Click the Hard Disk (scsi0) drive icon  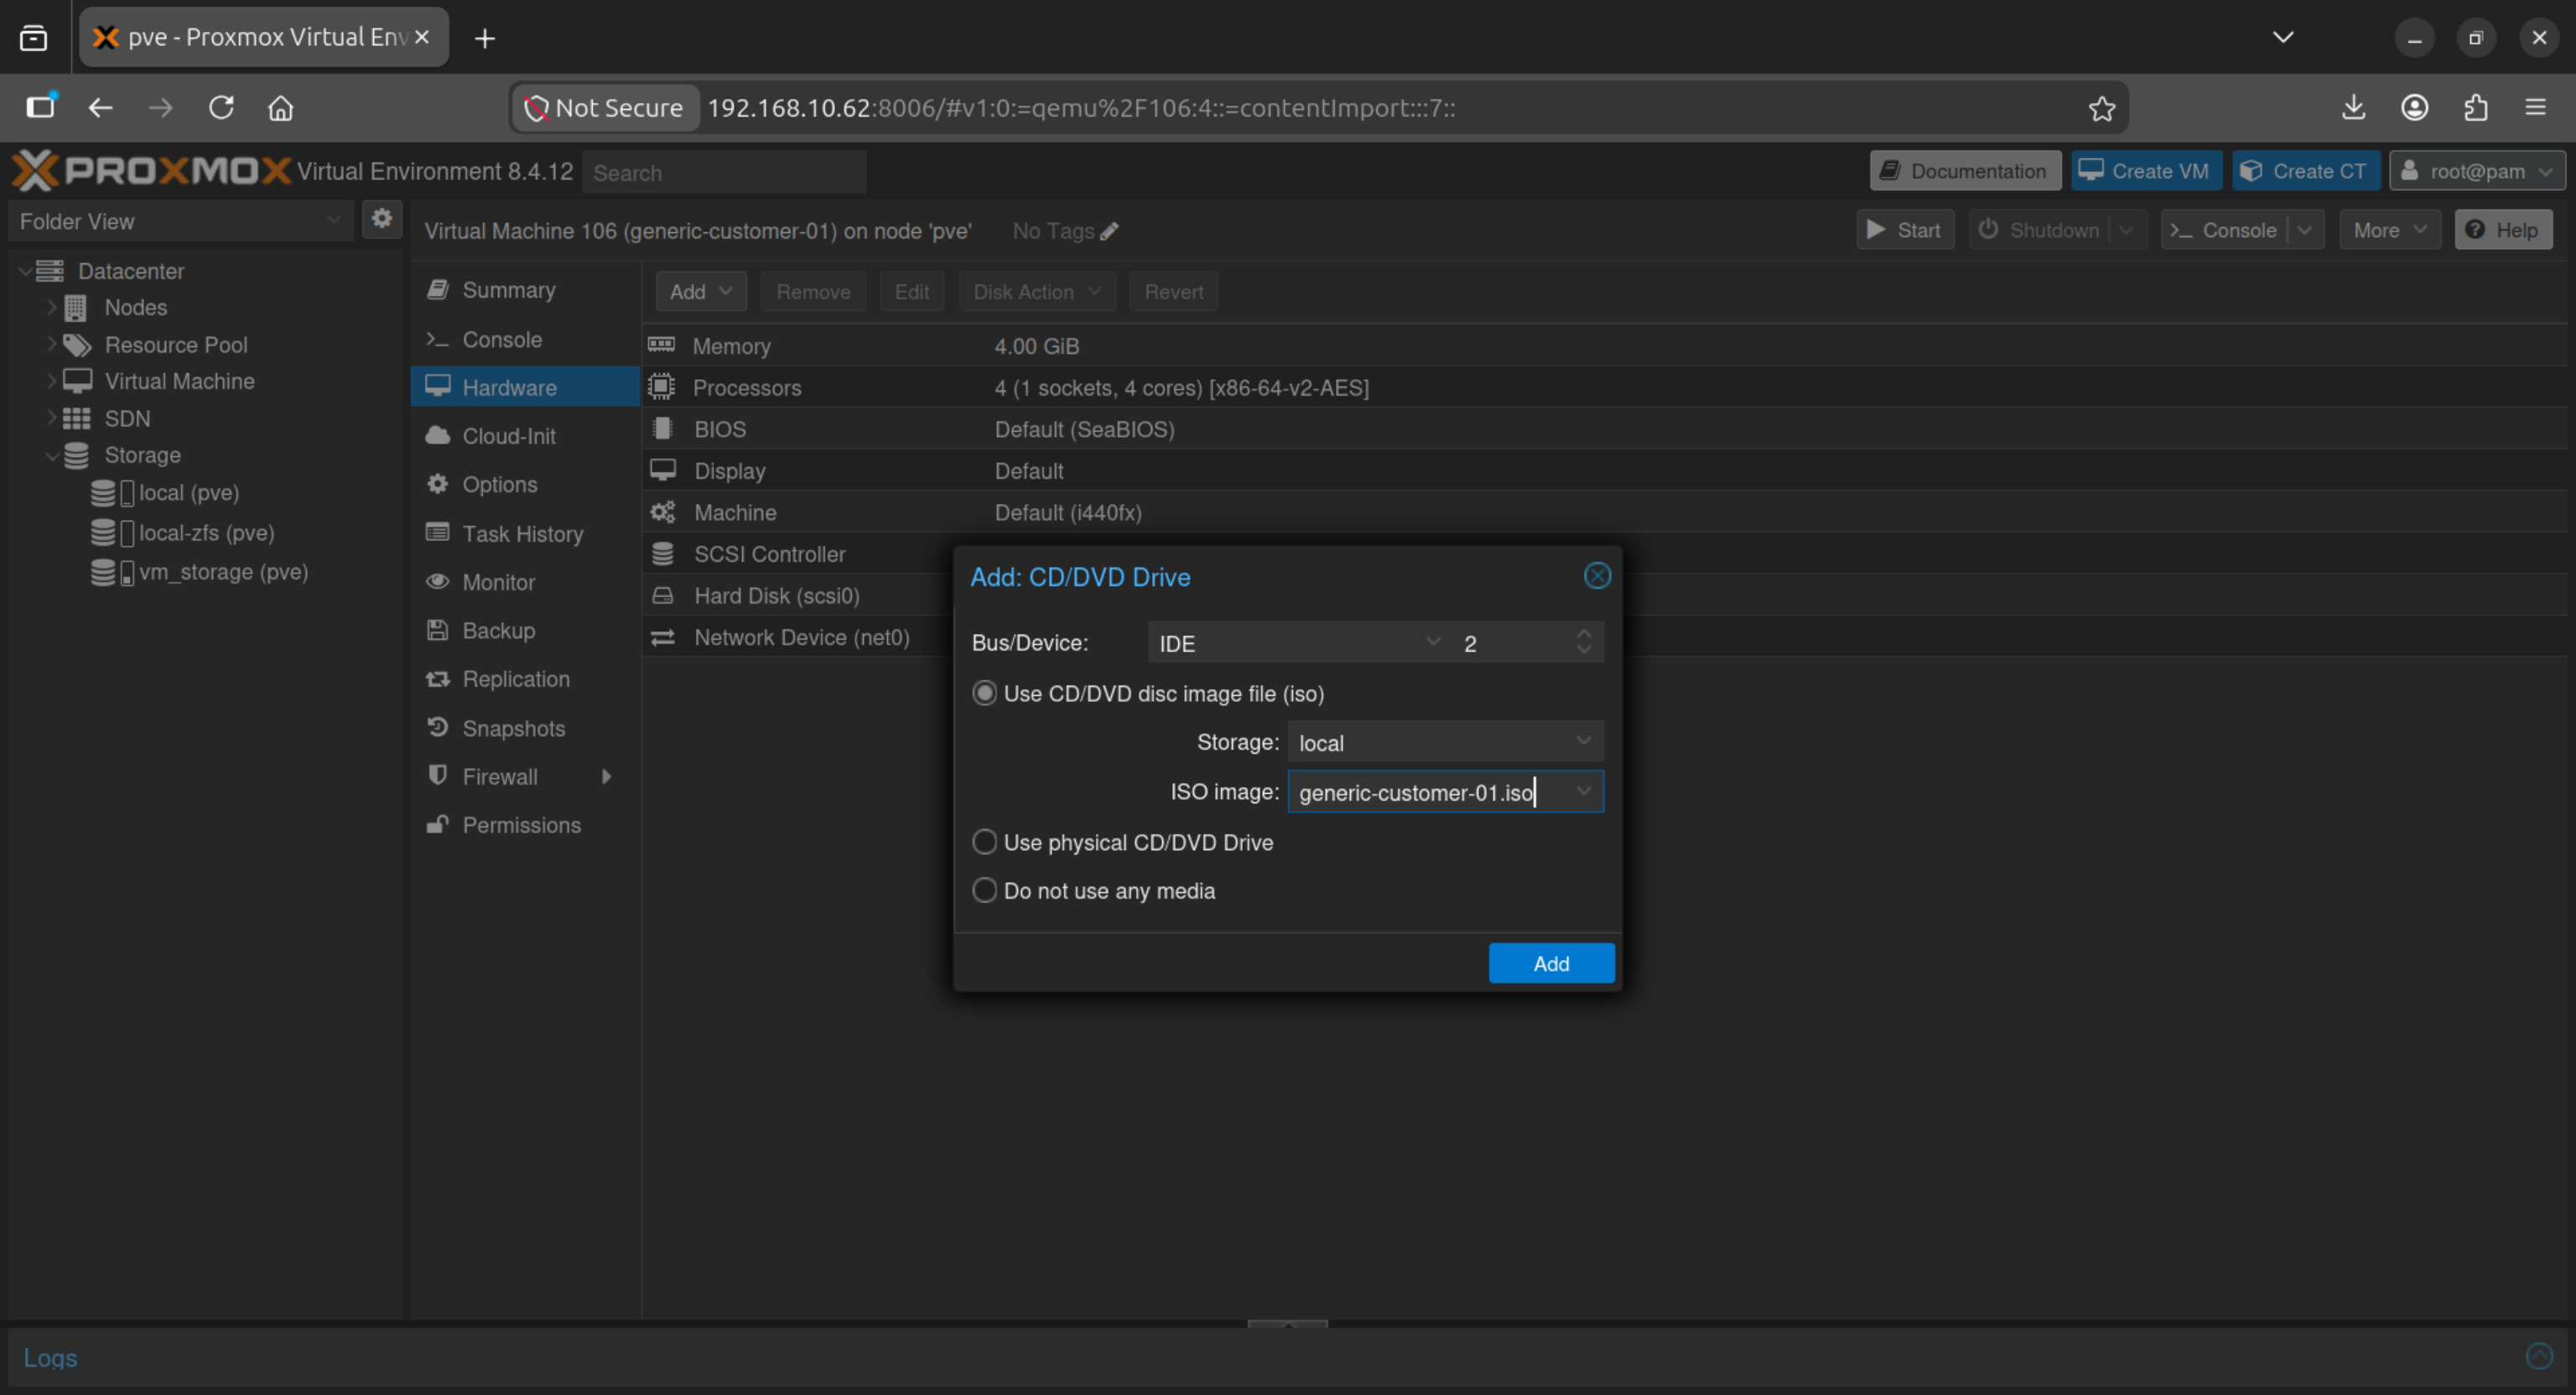(662, 596)
